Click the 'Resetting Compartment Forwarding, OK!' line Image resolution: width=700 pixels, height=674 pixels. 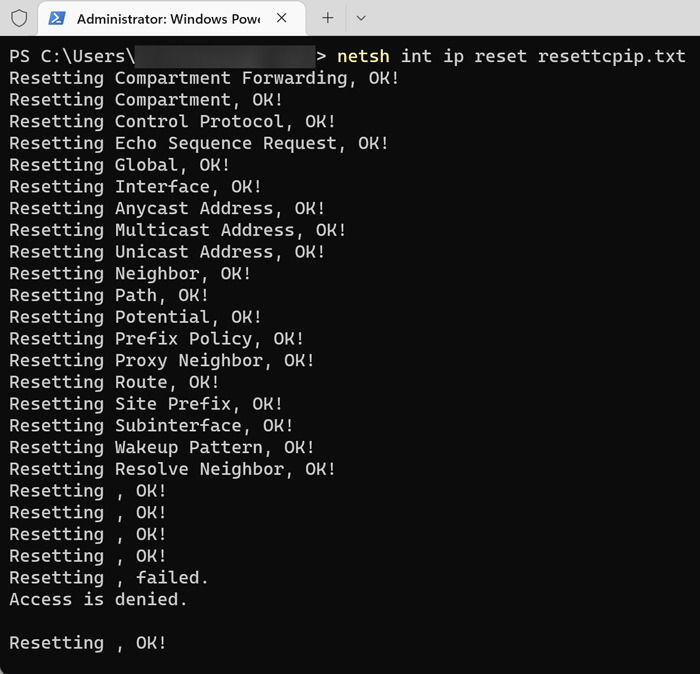pos(204,79)
